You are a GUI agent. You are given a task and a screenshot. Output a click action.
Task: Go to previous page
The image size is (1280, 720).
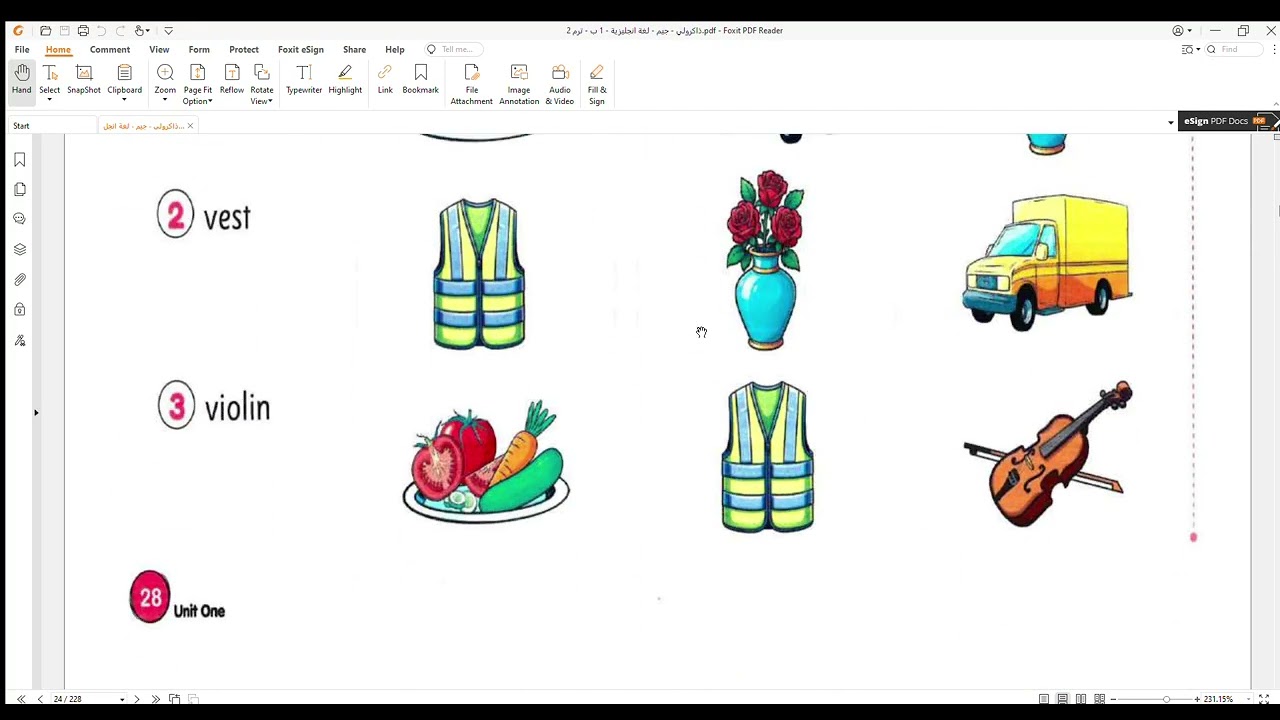tap(40, 699)
